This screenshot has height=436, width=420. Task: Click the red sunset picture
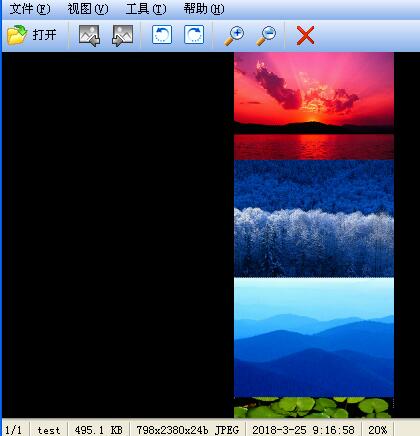pos(314,106)
